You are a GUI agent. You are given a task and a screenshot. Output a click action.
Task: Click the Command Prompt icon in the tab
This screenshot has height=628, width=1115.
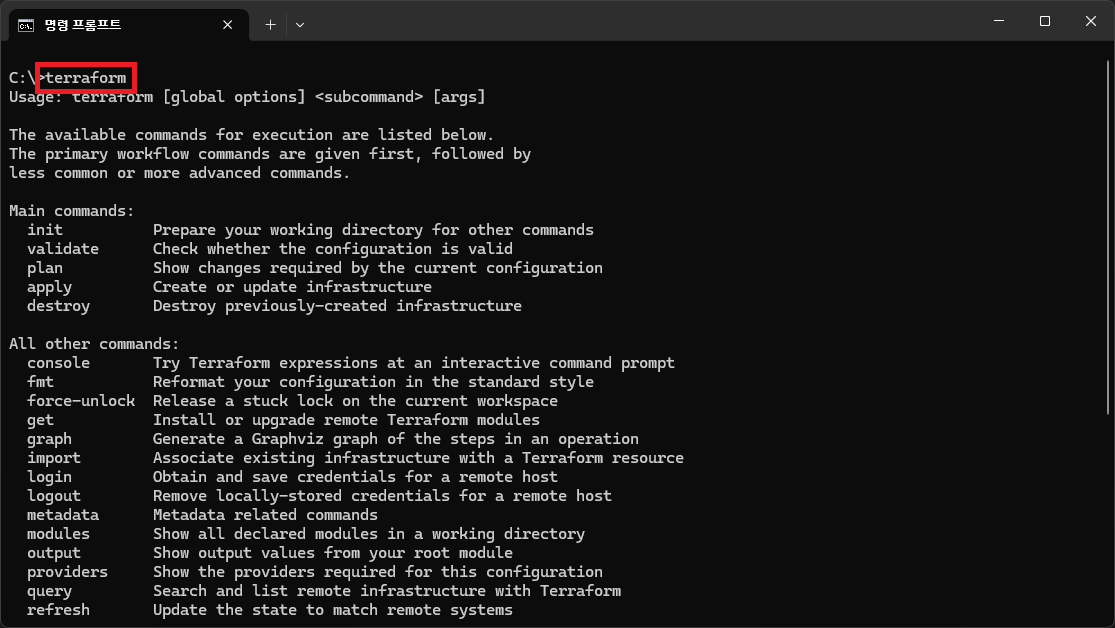pyautogui.click(x=26, y=24)
